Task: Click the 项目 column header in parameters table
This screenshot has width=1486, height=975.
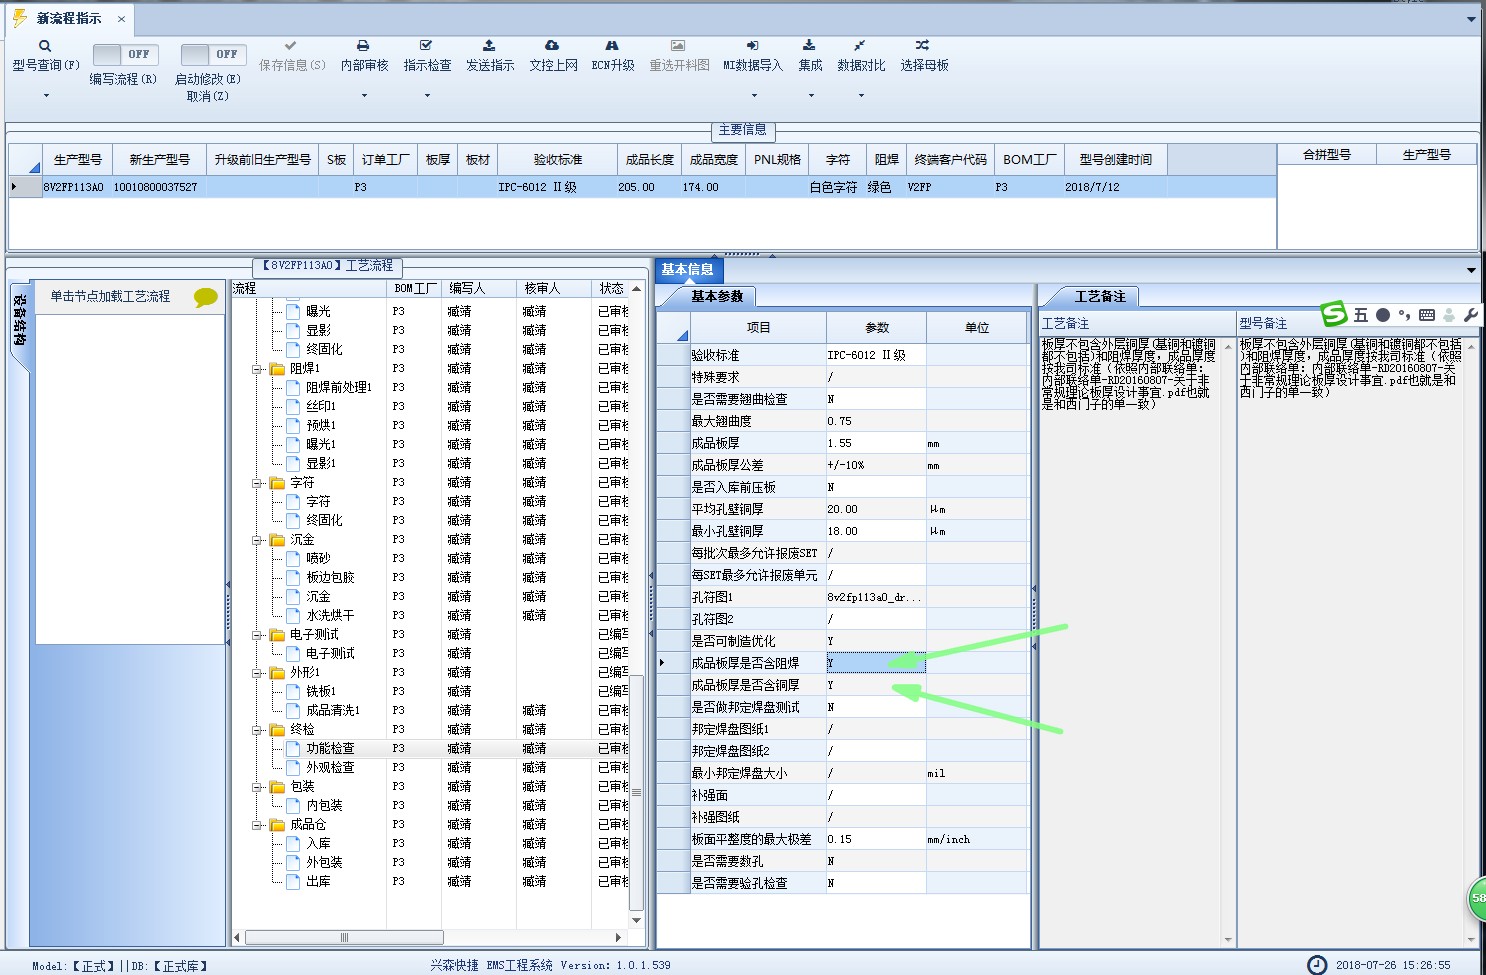Action: (x=758, y=328)
